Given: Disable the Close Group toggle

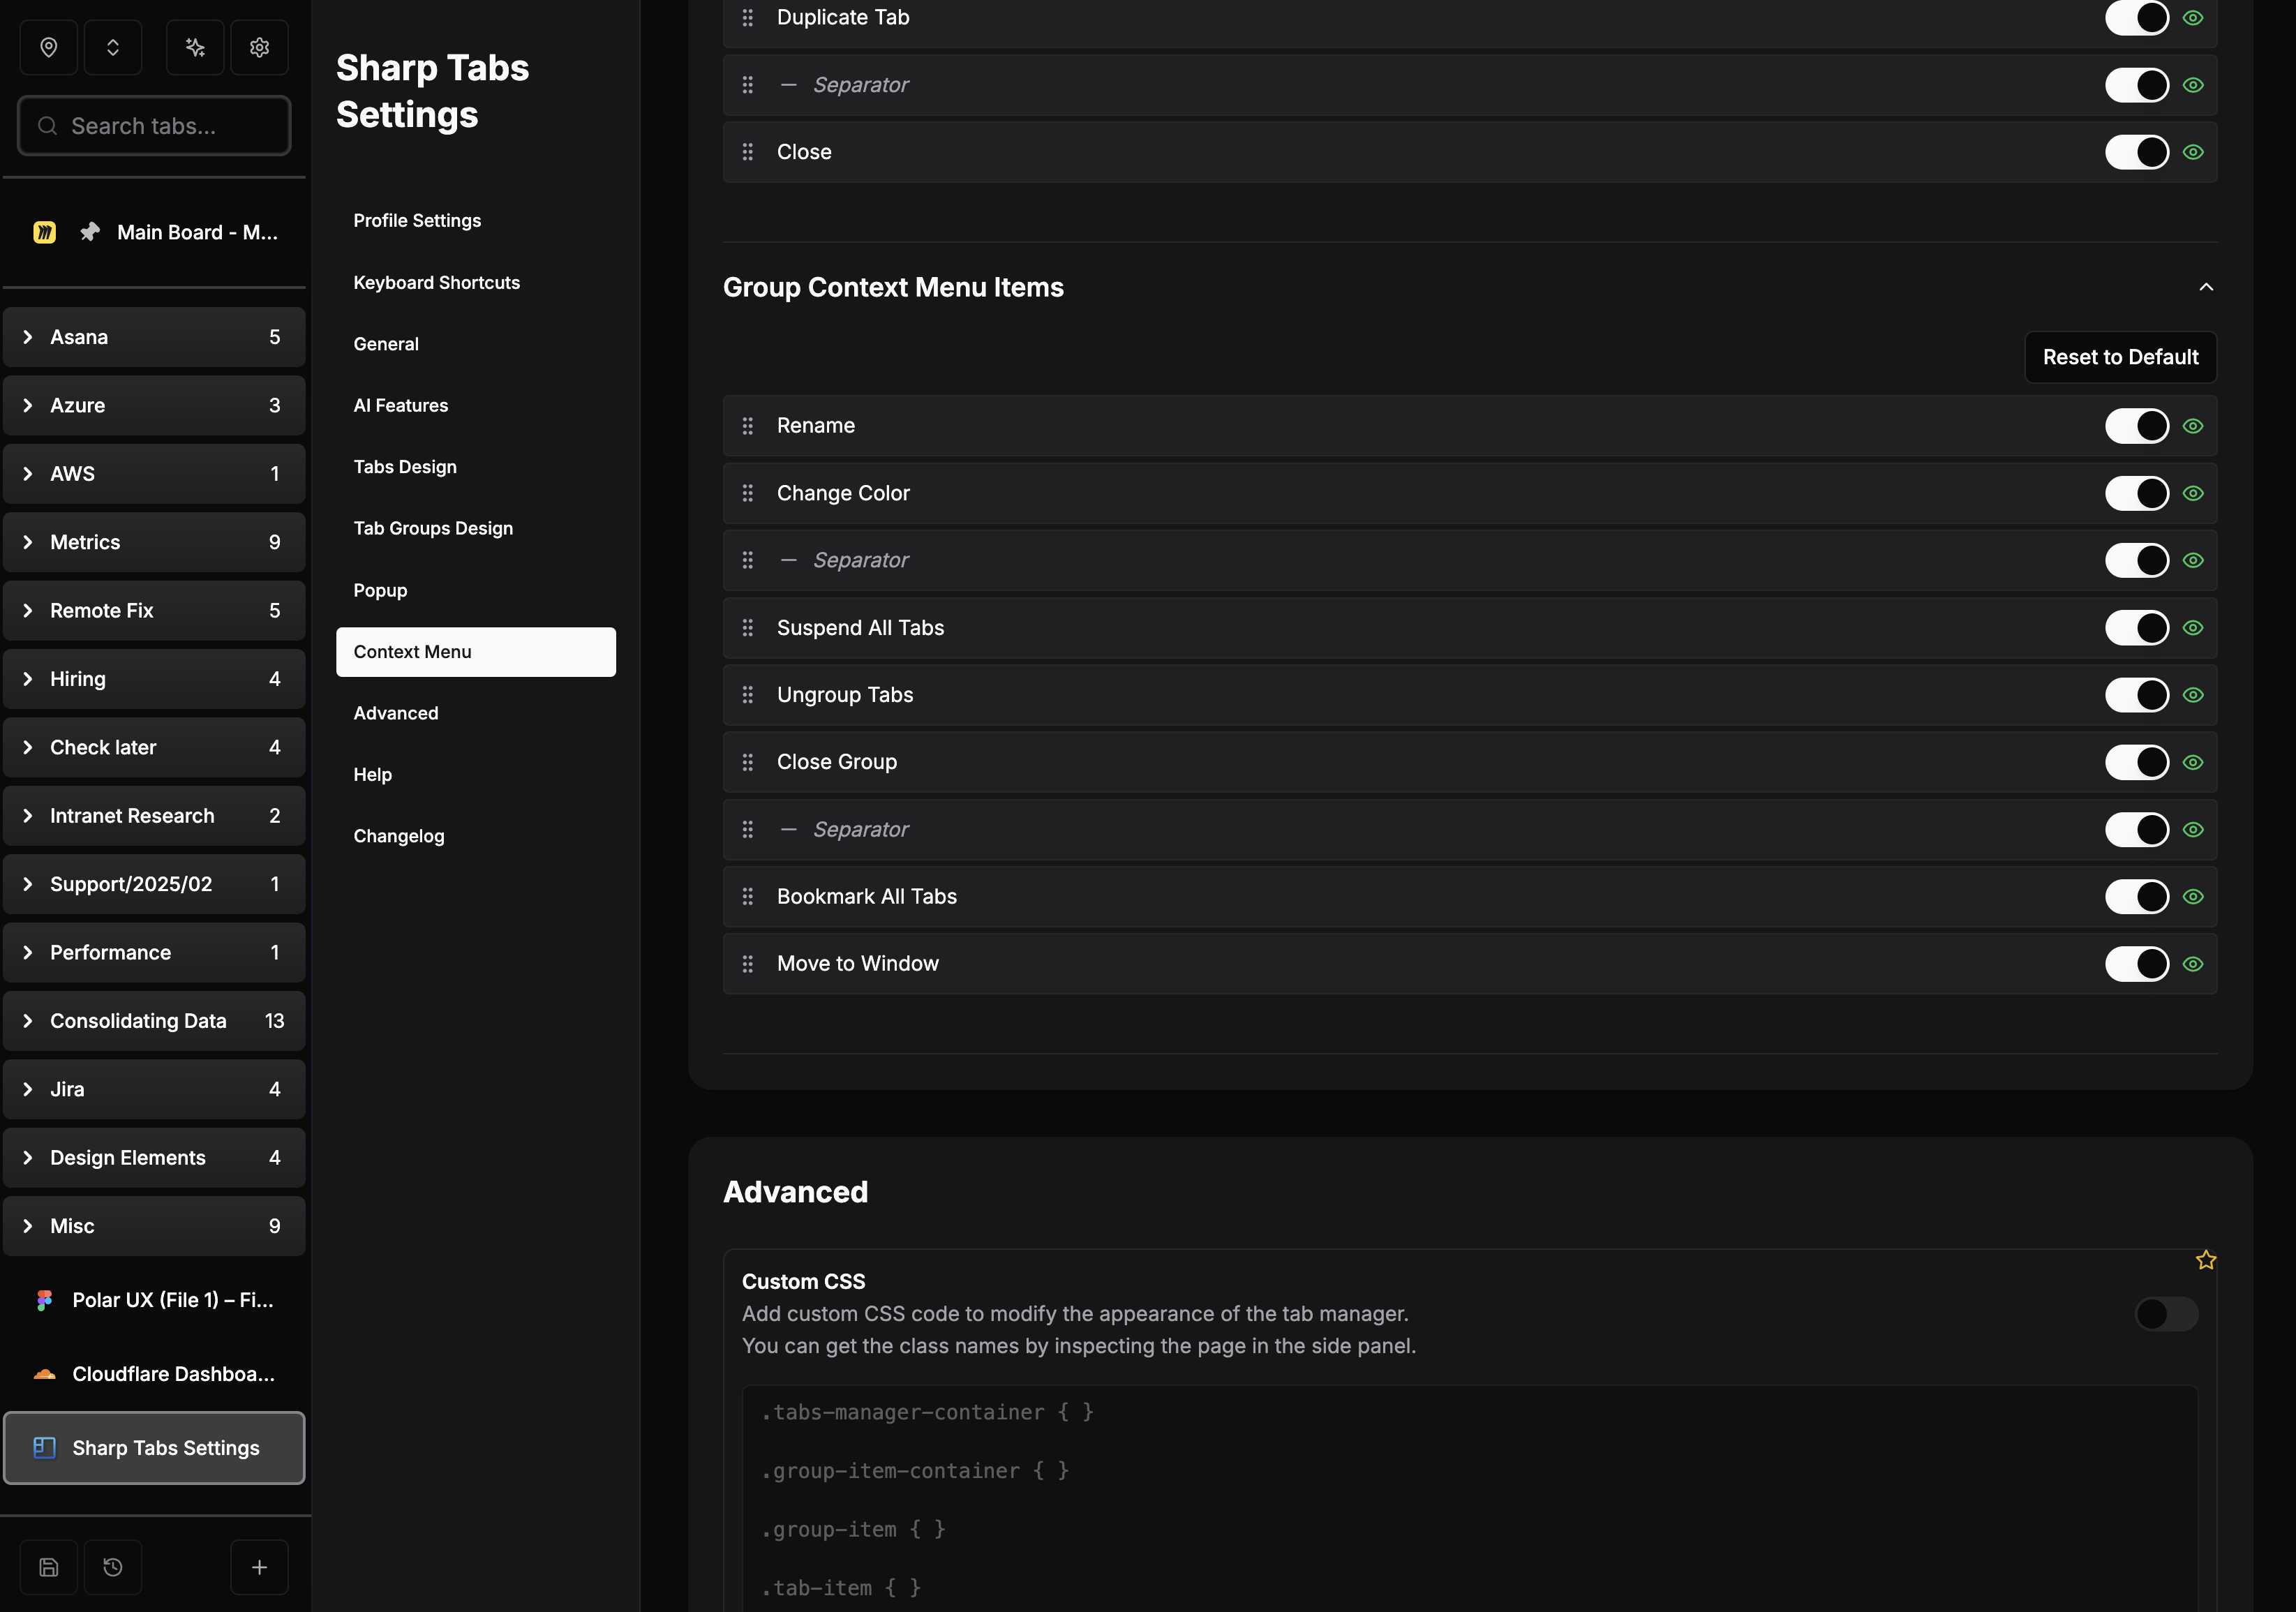Looking at the screenshot, I should click(x=2136, y=762).
